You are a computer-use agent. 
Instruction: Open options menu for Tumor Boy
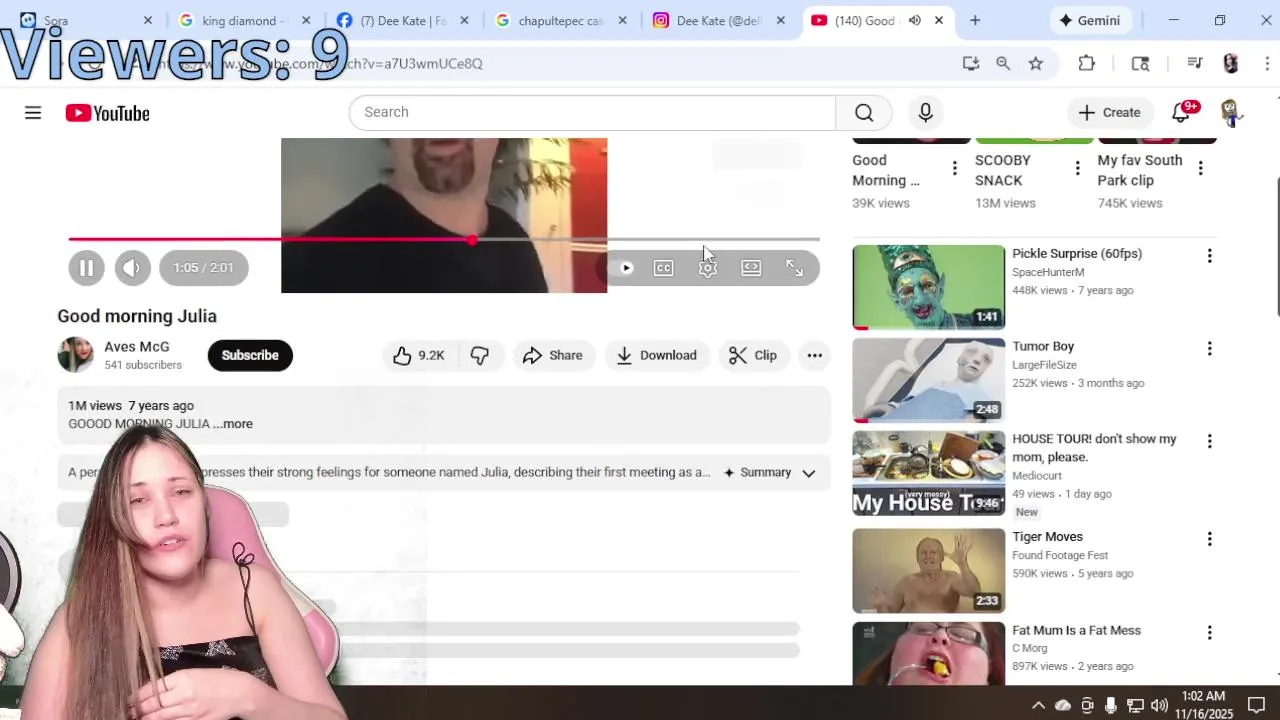pos(1209,348)
